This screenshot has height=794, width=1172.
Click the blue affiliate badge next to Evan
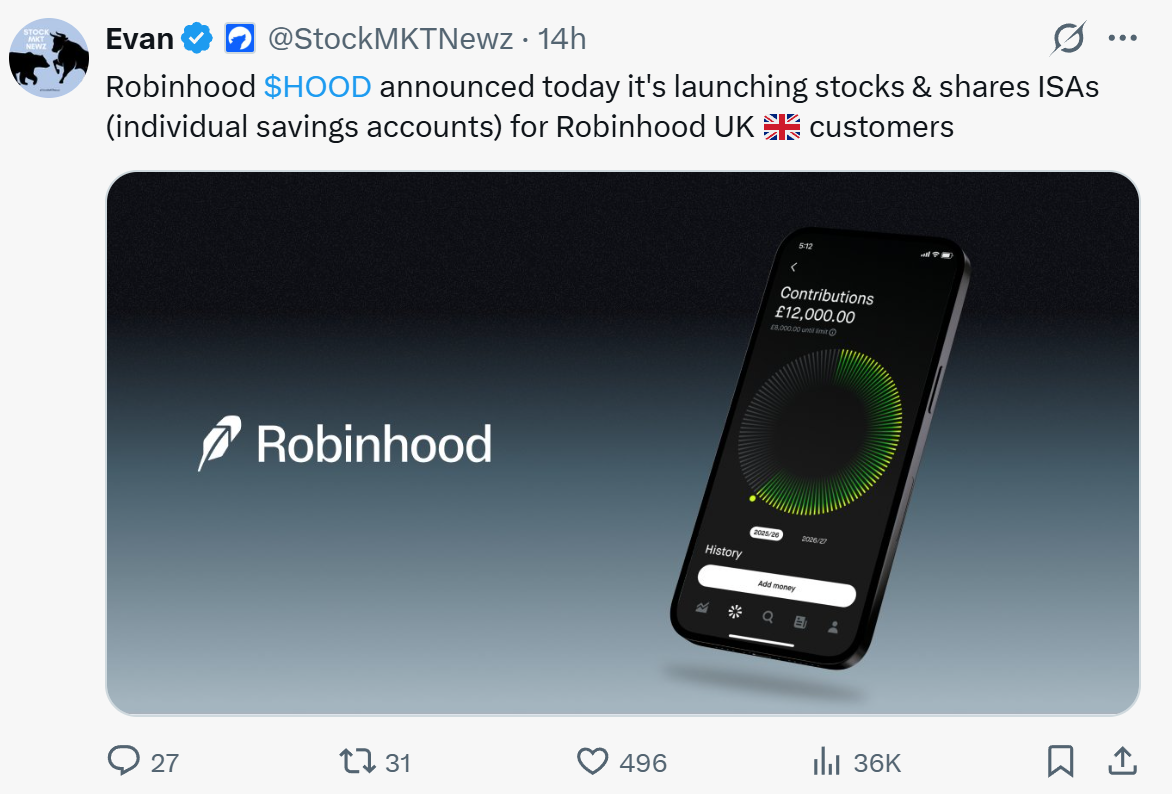(240, 38)
